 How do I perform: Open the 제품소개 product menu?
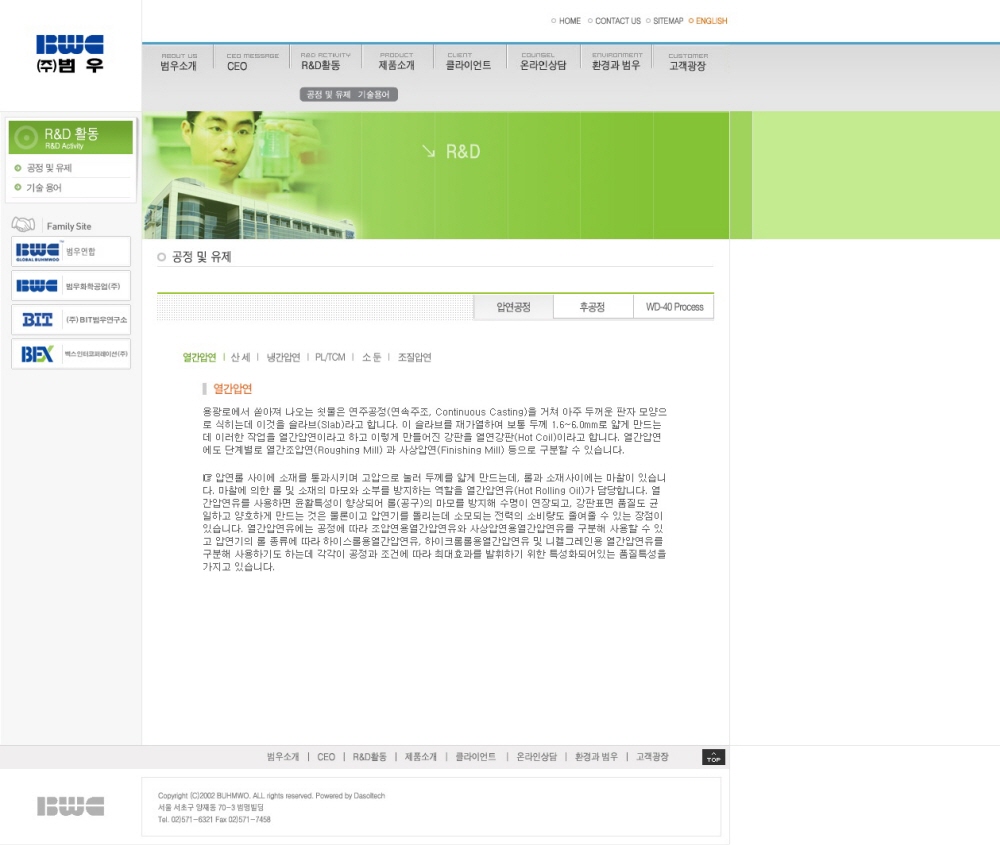[x=396, y=62]
